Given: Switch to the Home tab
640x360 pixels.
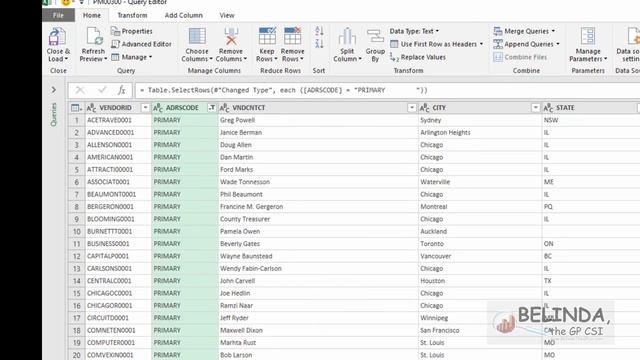Looking at the screenshot, I should click(x=92, y=15).
